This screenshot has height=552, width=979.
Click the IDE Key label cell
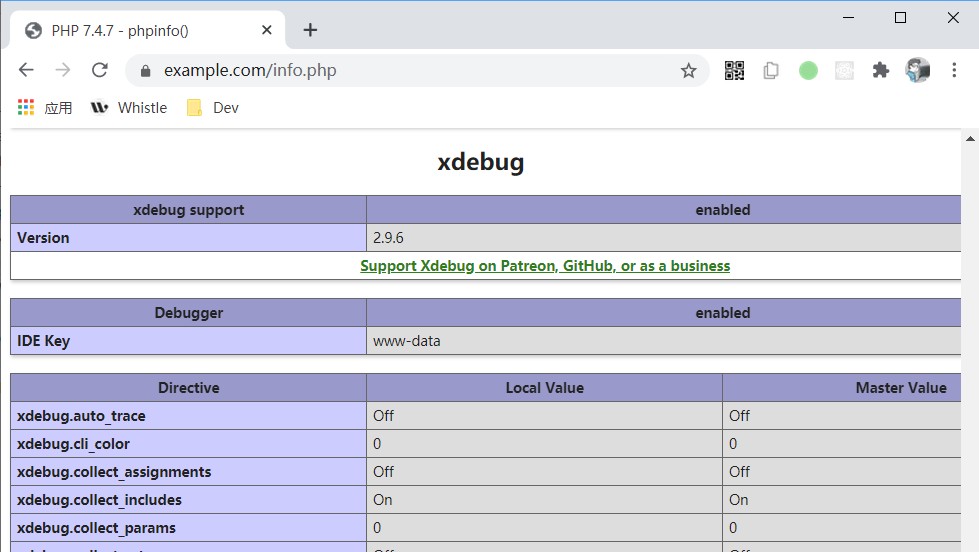click(189, 341)
